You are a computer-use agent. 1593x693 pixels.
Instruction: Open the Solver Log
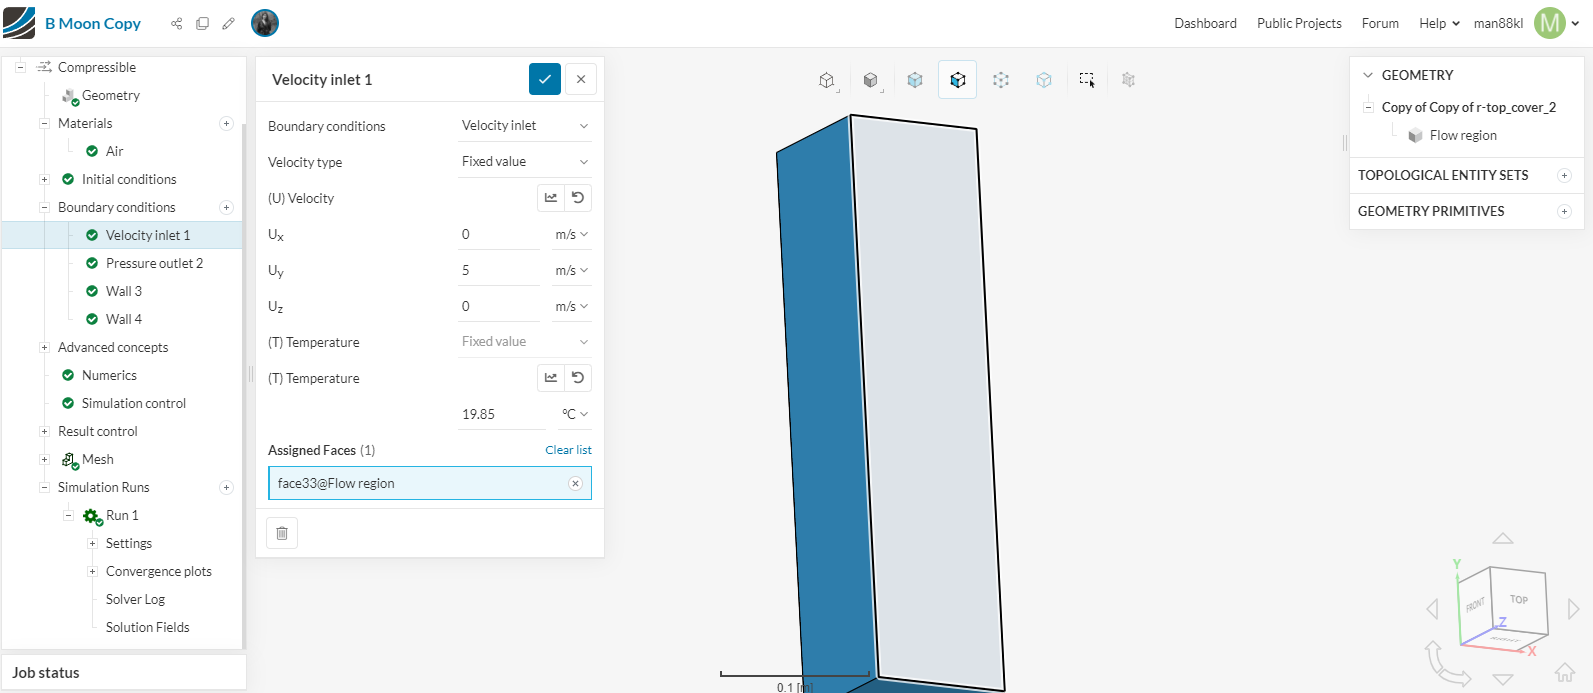[x=135, y=599]
